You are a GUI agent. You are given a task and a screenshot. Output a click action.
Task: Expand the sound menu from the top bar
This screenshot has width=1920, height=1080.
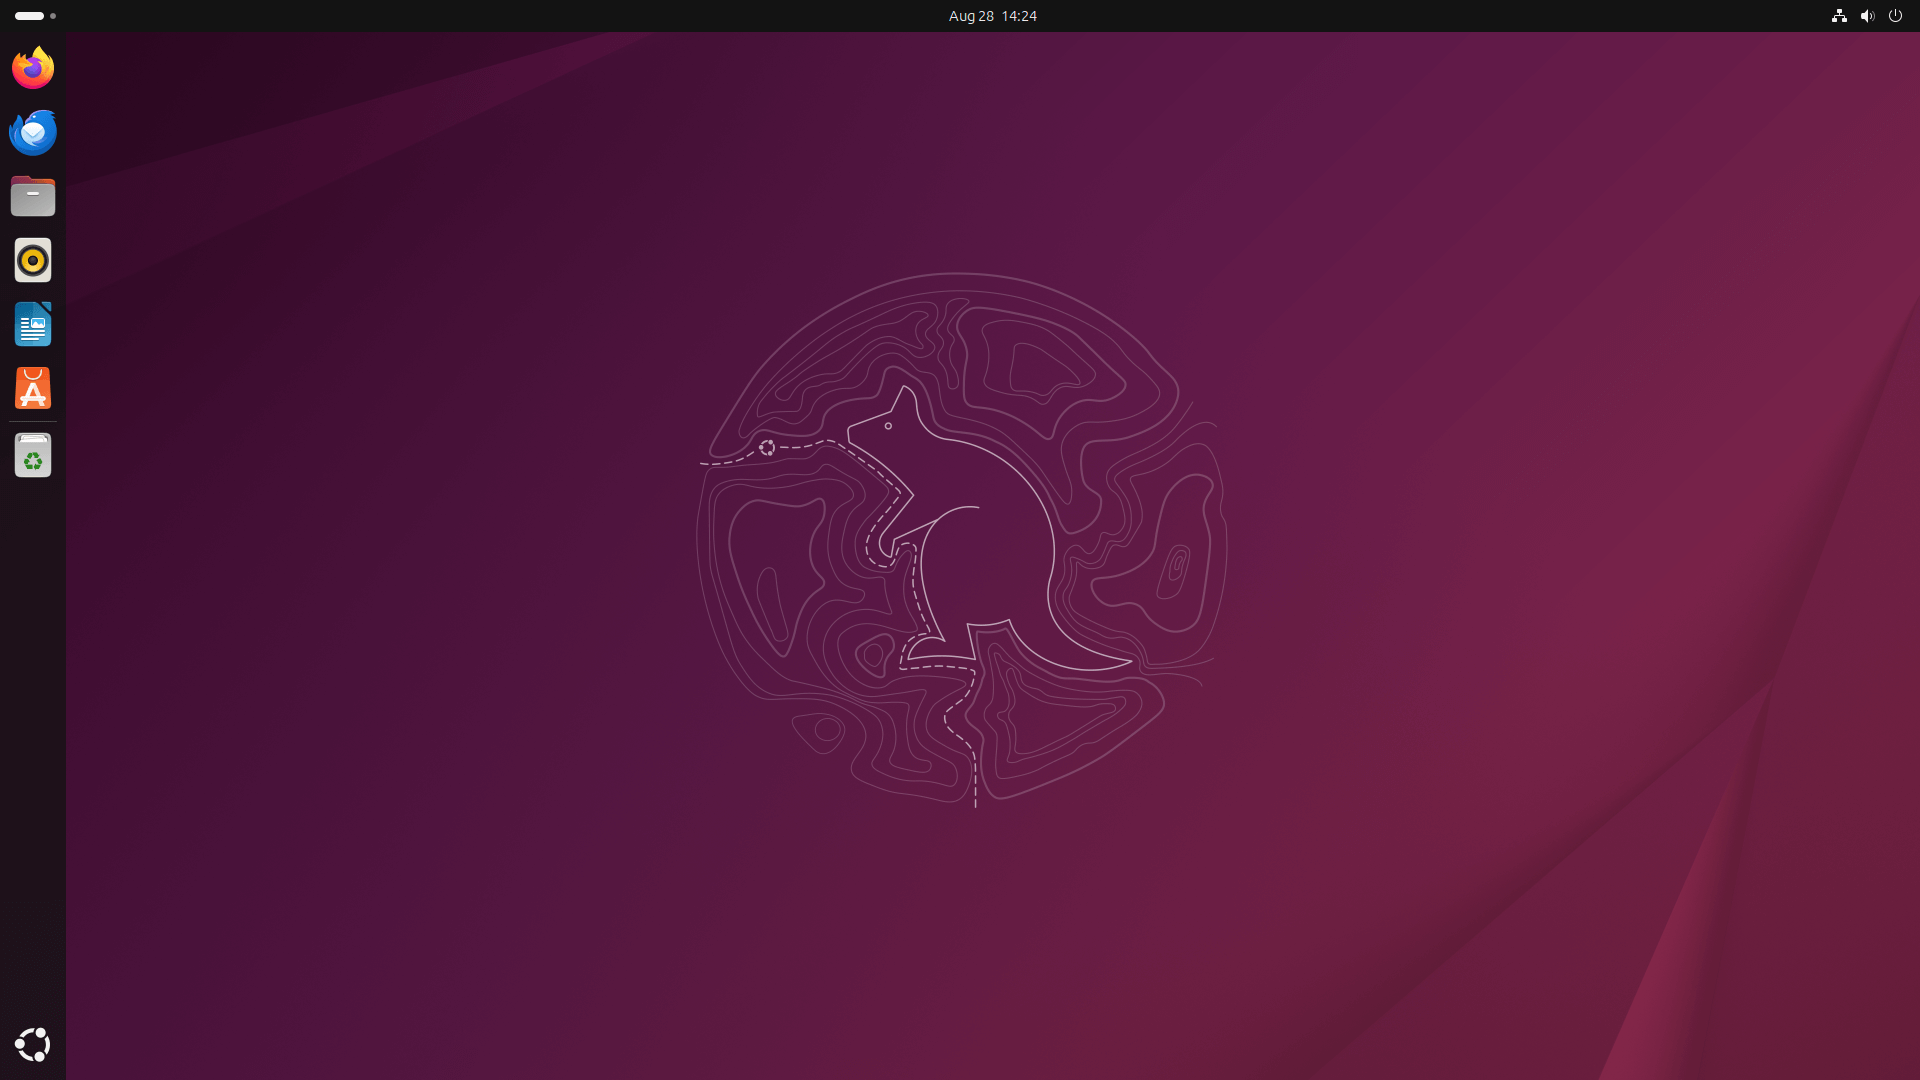pyautogui.click(x=1868, y=16)
